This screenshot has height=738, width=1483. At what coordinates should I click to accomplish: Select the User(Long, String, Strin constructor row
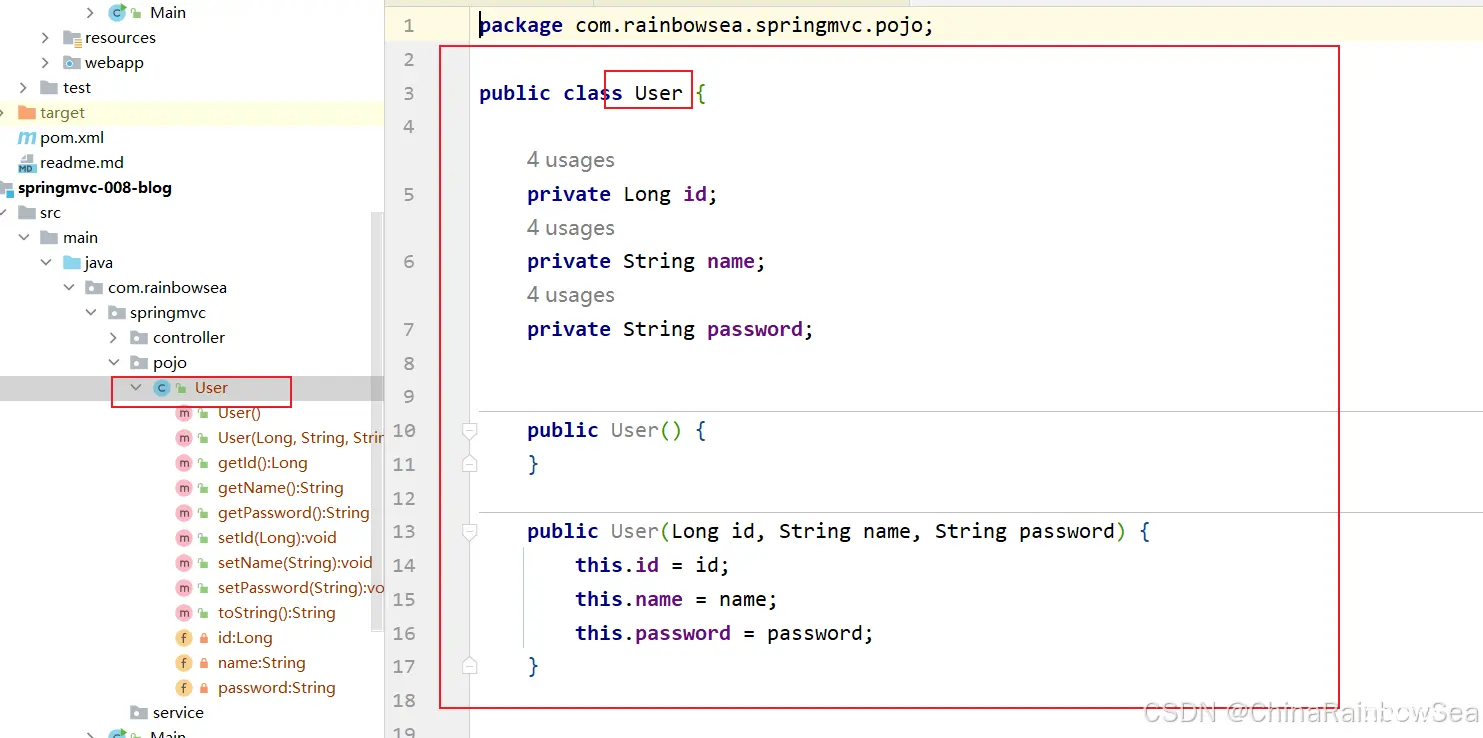192,438
